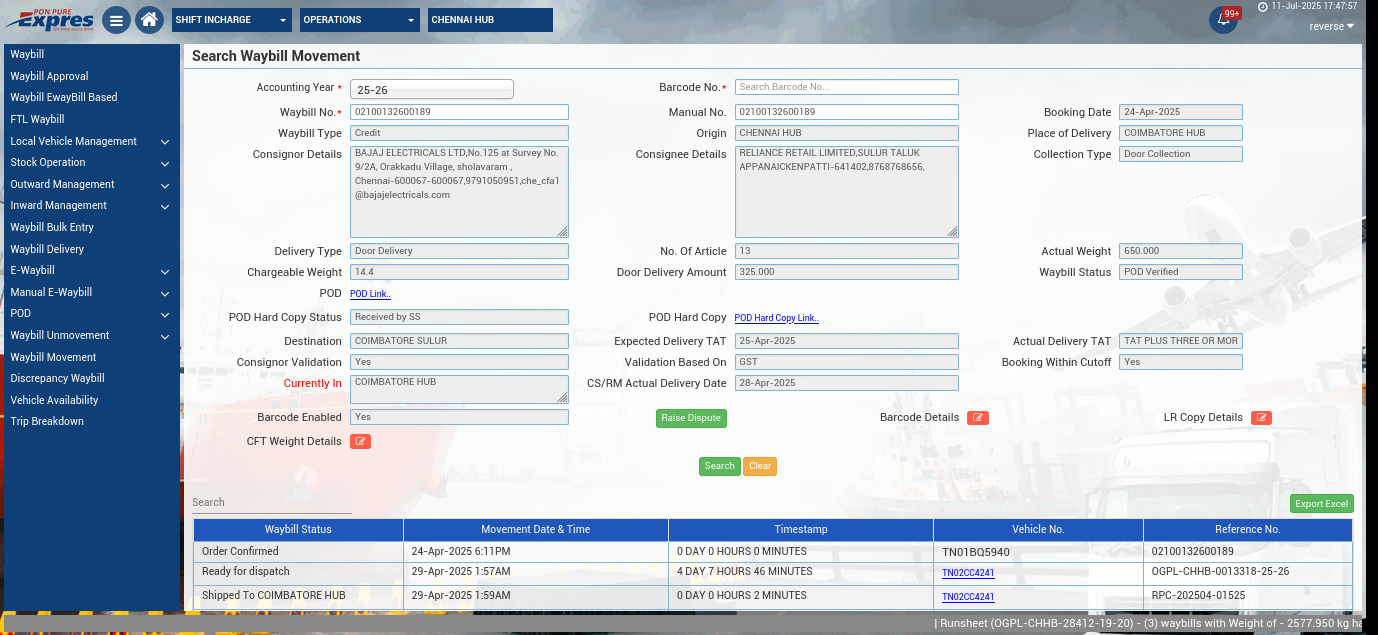Select Discrepancy Waybill from sidebar
1378x635 pixels.
(x=58, y=379)
